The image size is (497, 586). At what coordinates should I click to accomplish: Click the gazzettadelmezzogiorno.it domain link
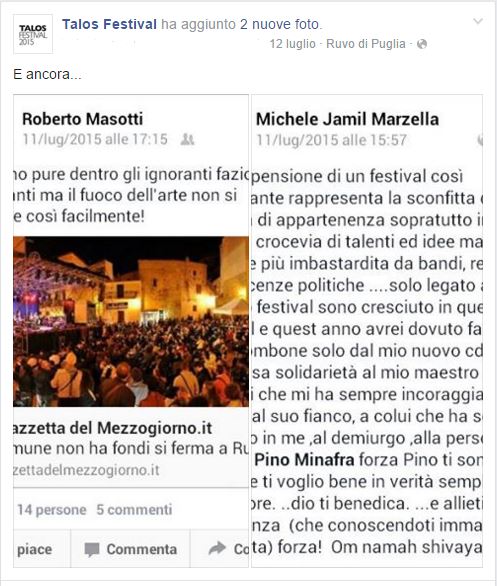point(87,470)
